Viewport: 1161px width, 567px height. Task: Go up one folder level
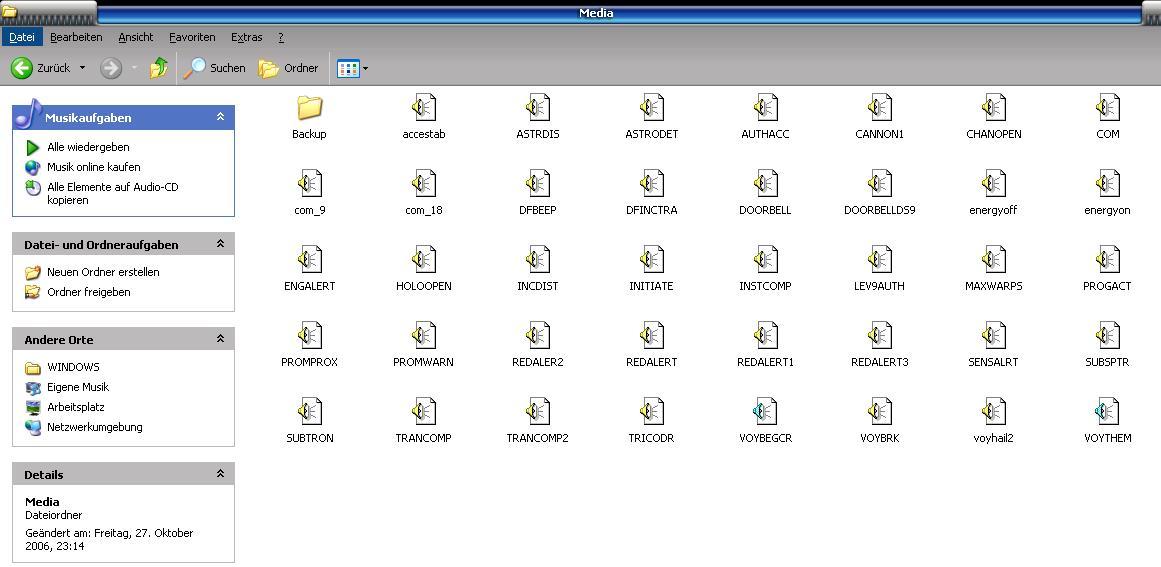tap(158, 68)
